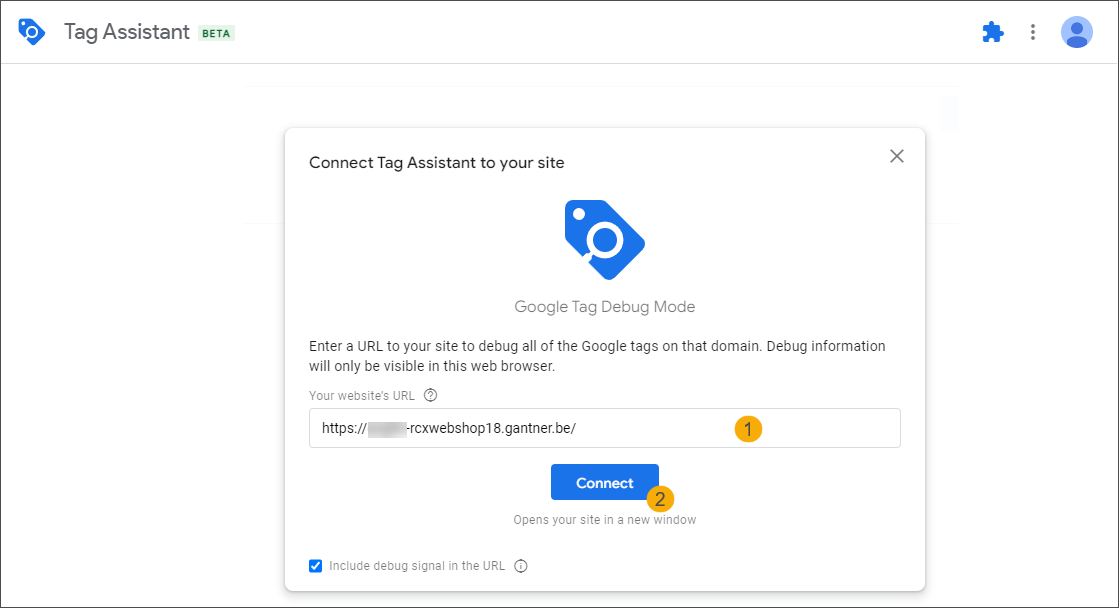Viewport: 1119px width, 608px height.
Task: Dismiss the dialog using the X button
Action: 897,156
